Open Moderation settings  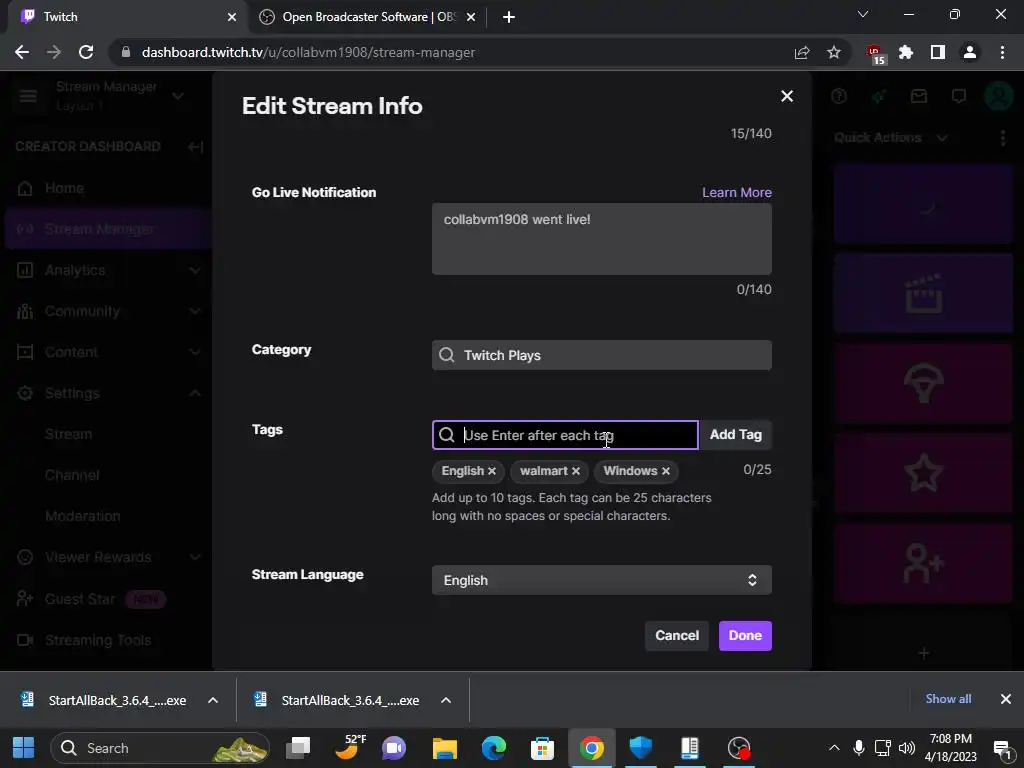point(83,517)
